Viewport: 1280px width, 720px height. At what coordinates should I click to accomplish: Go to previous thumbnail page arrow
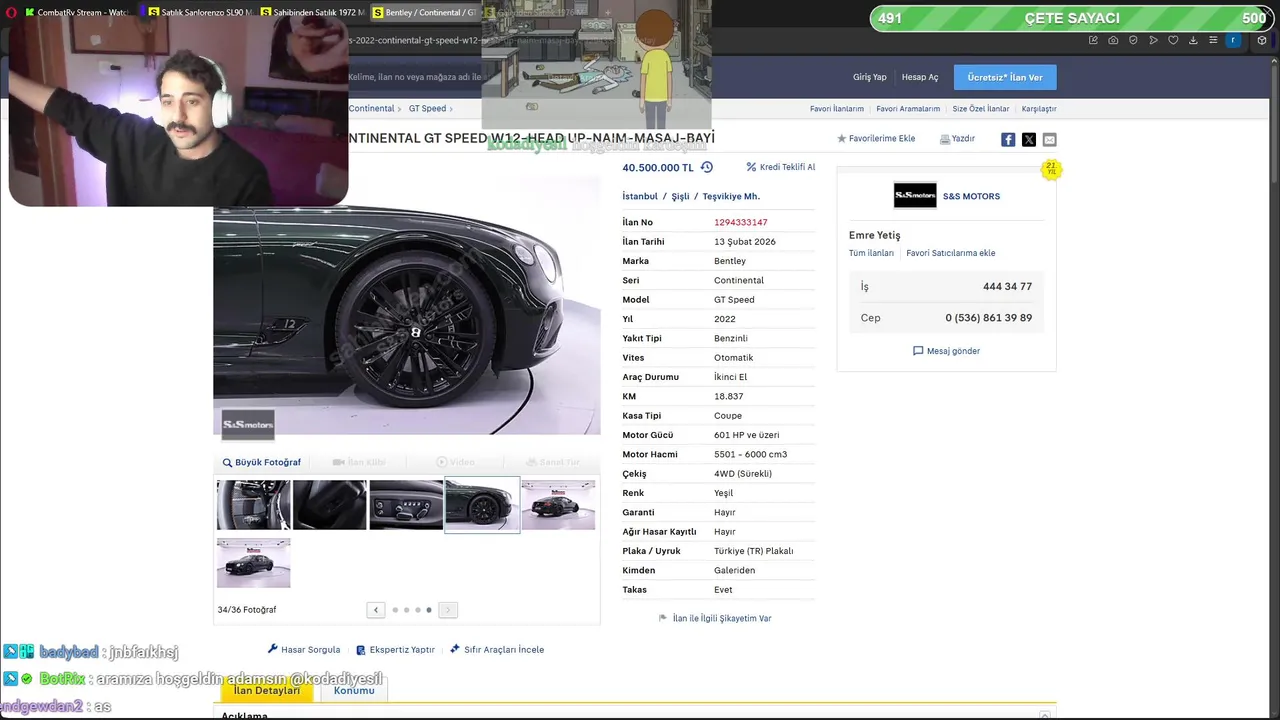tap(376, 610)
